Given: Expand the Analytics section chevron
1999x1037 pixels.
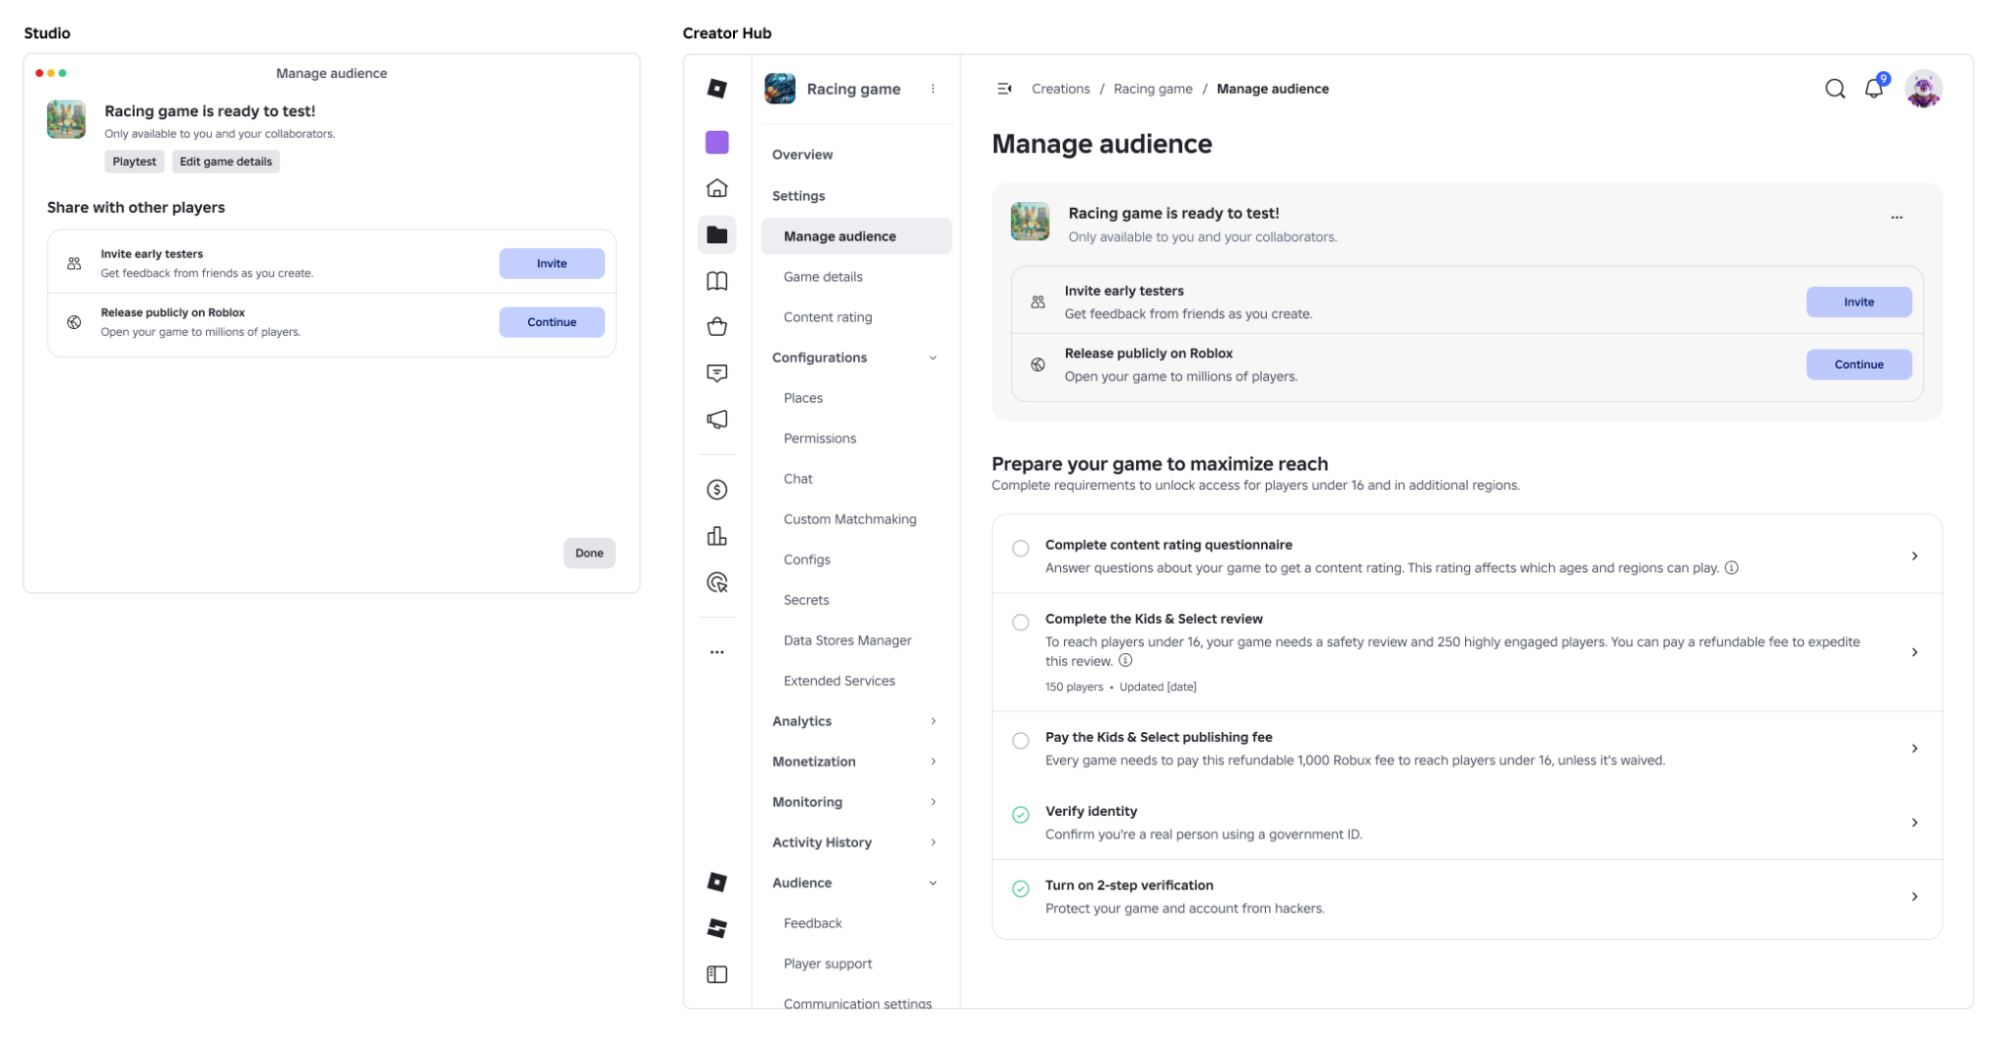Looking at the screenshot, I should [933, 721].
